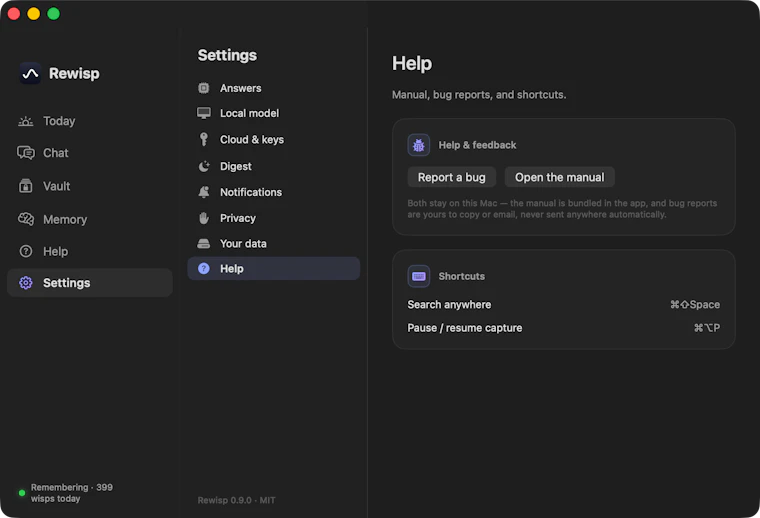The height and width of the screenshot is (518, 760).
Task: Switch to the Memory section
Action: [90, 219]
